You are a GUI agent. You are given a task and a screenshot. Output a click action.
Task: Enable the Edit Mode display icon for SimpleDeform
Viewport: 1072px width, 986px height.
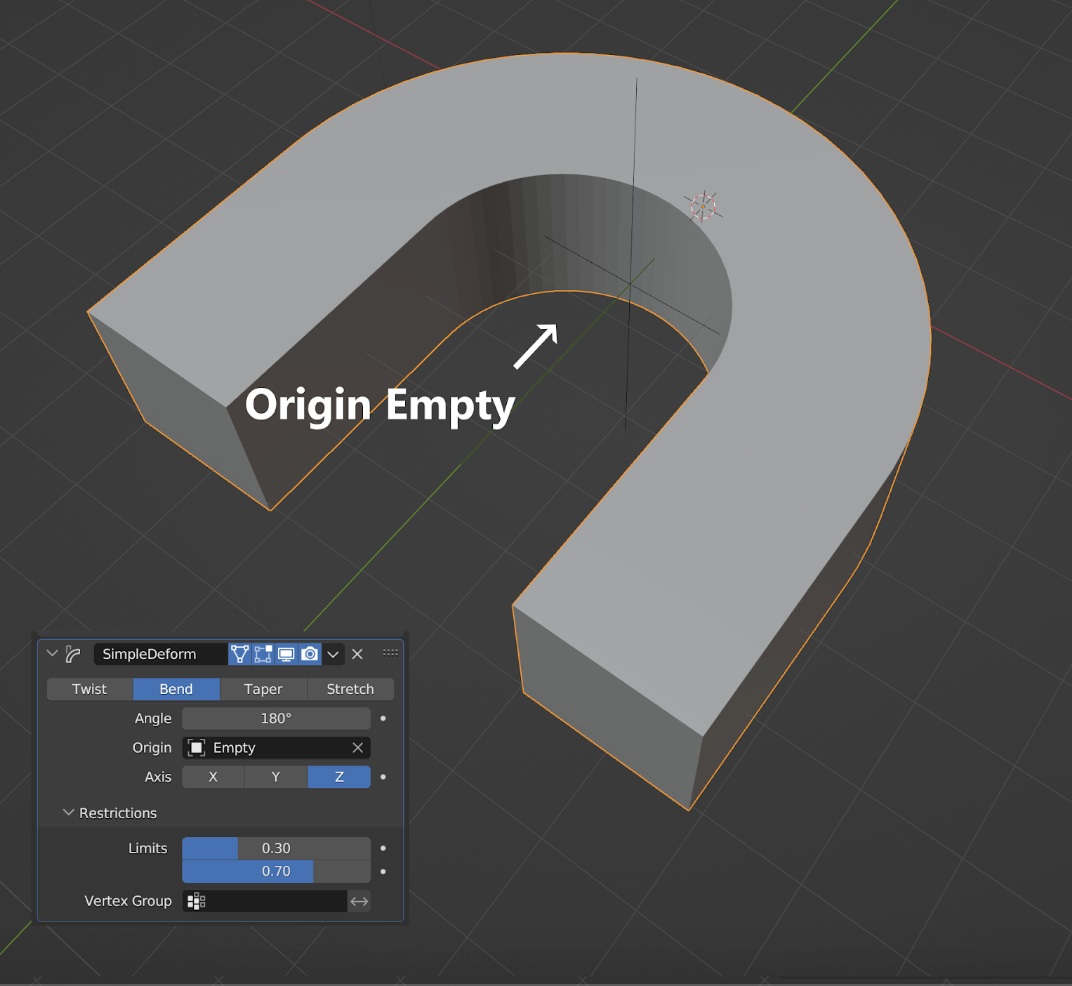pyautogui.click(x=261, y=654)
